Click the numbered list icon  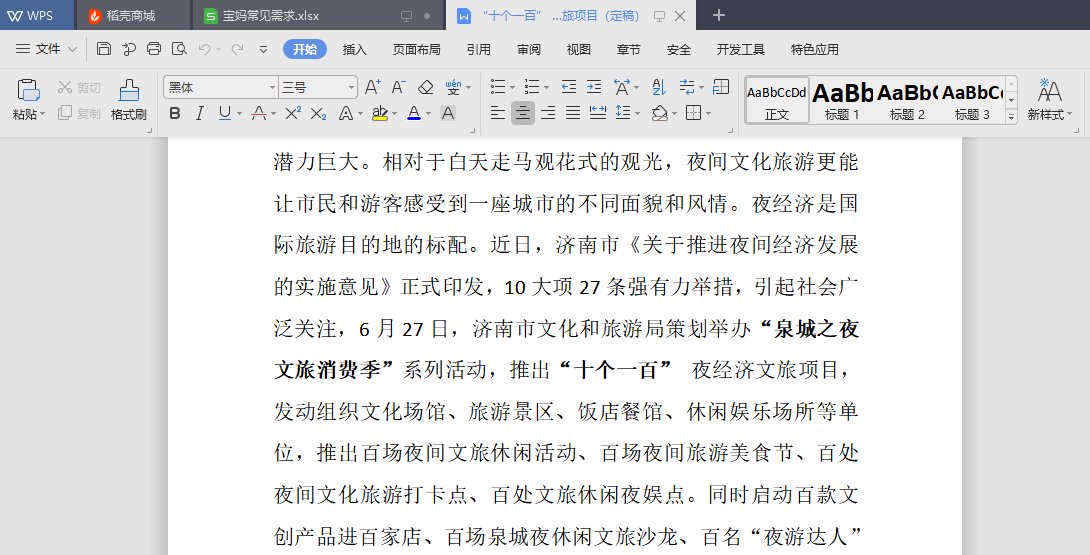point(532,87)
